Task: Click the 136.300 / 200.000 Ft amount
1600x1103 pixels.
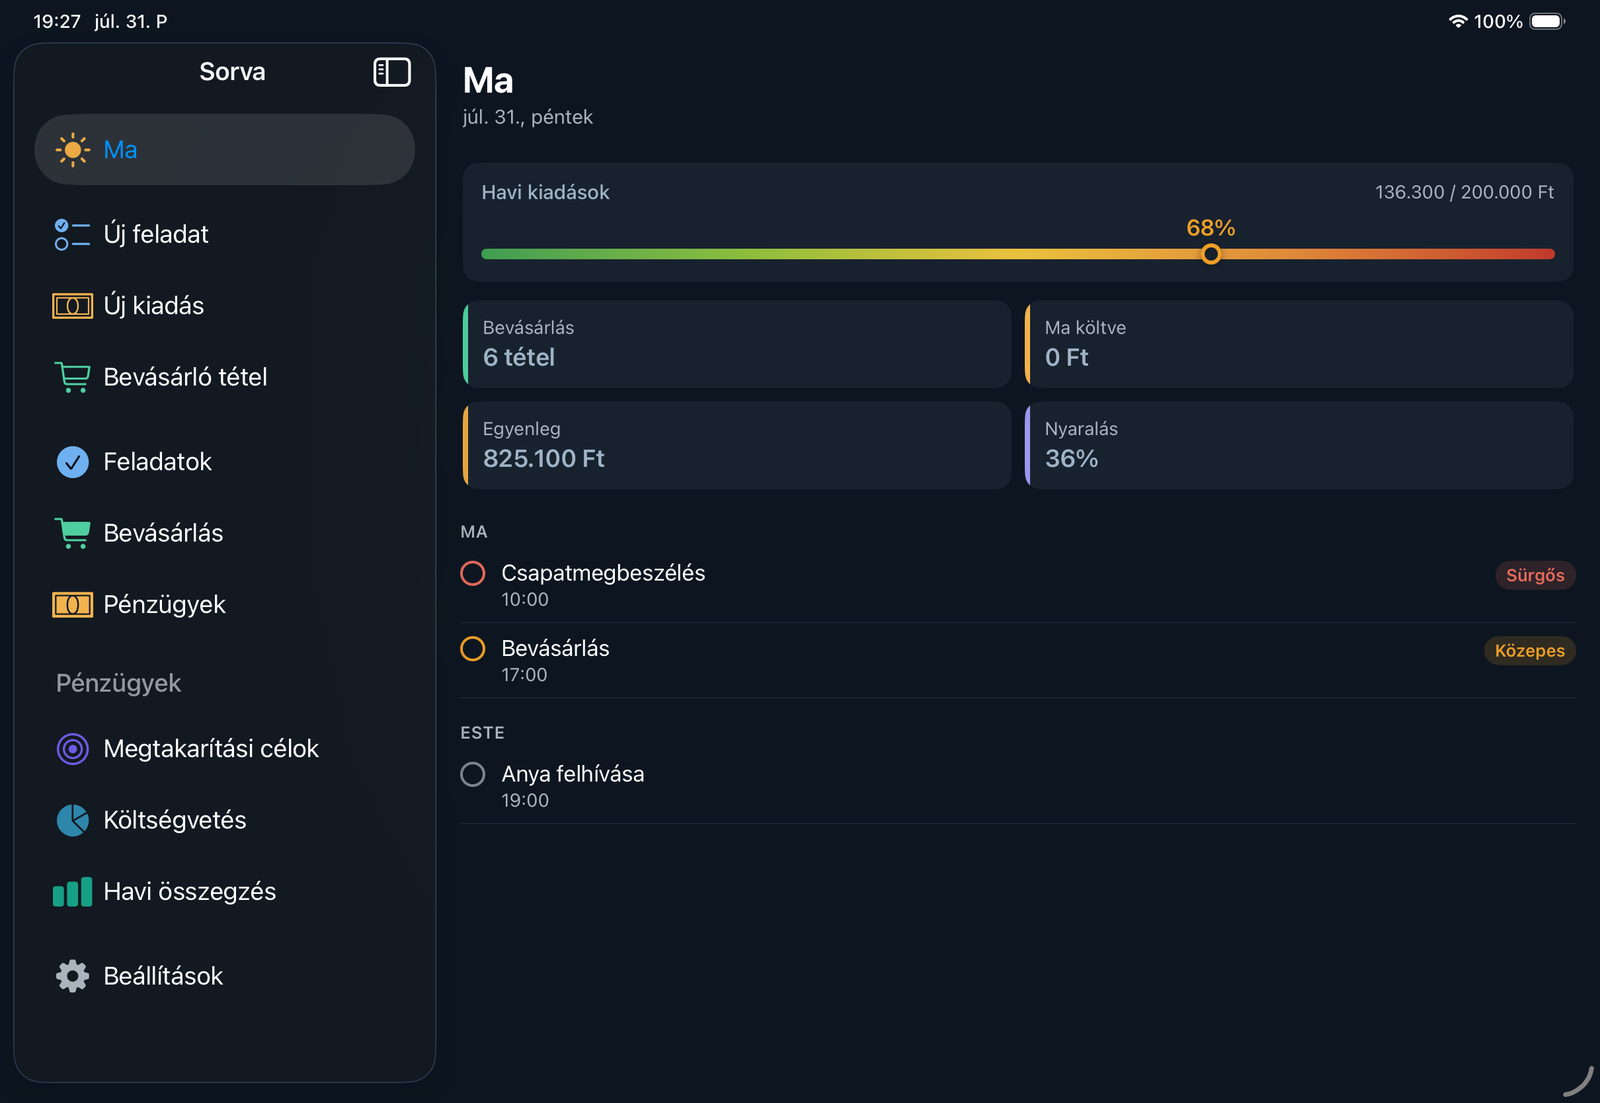Action: (1464, 192)
